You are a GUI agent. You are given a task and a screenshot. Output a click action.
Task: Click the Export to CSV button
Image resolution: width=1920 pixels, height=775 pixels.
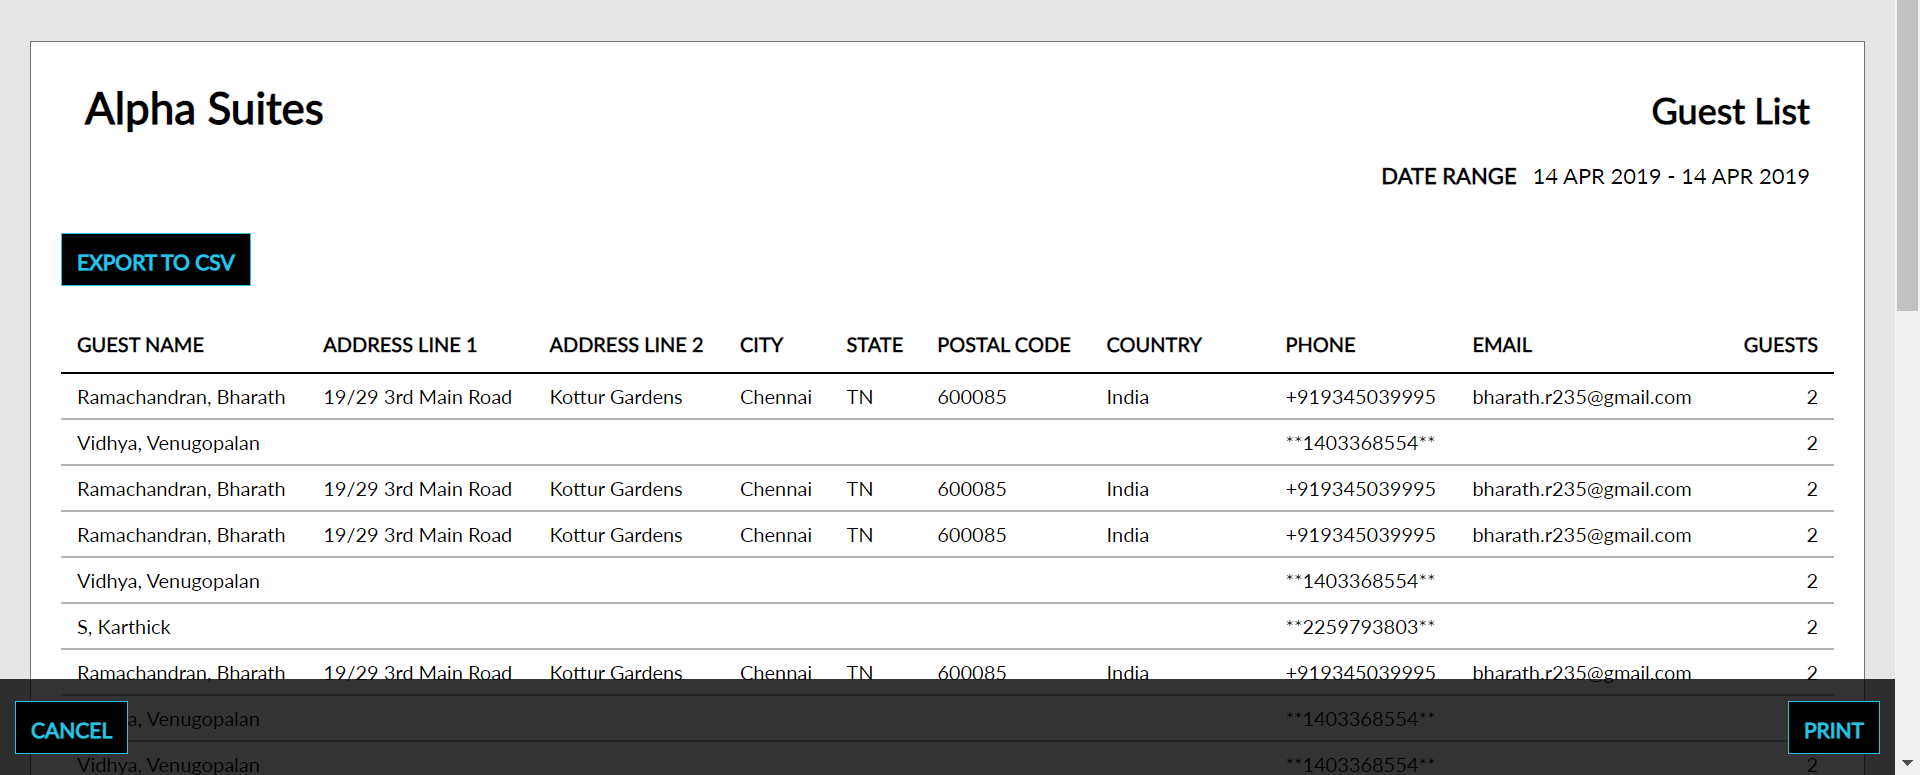(156, 260)
